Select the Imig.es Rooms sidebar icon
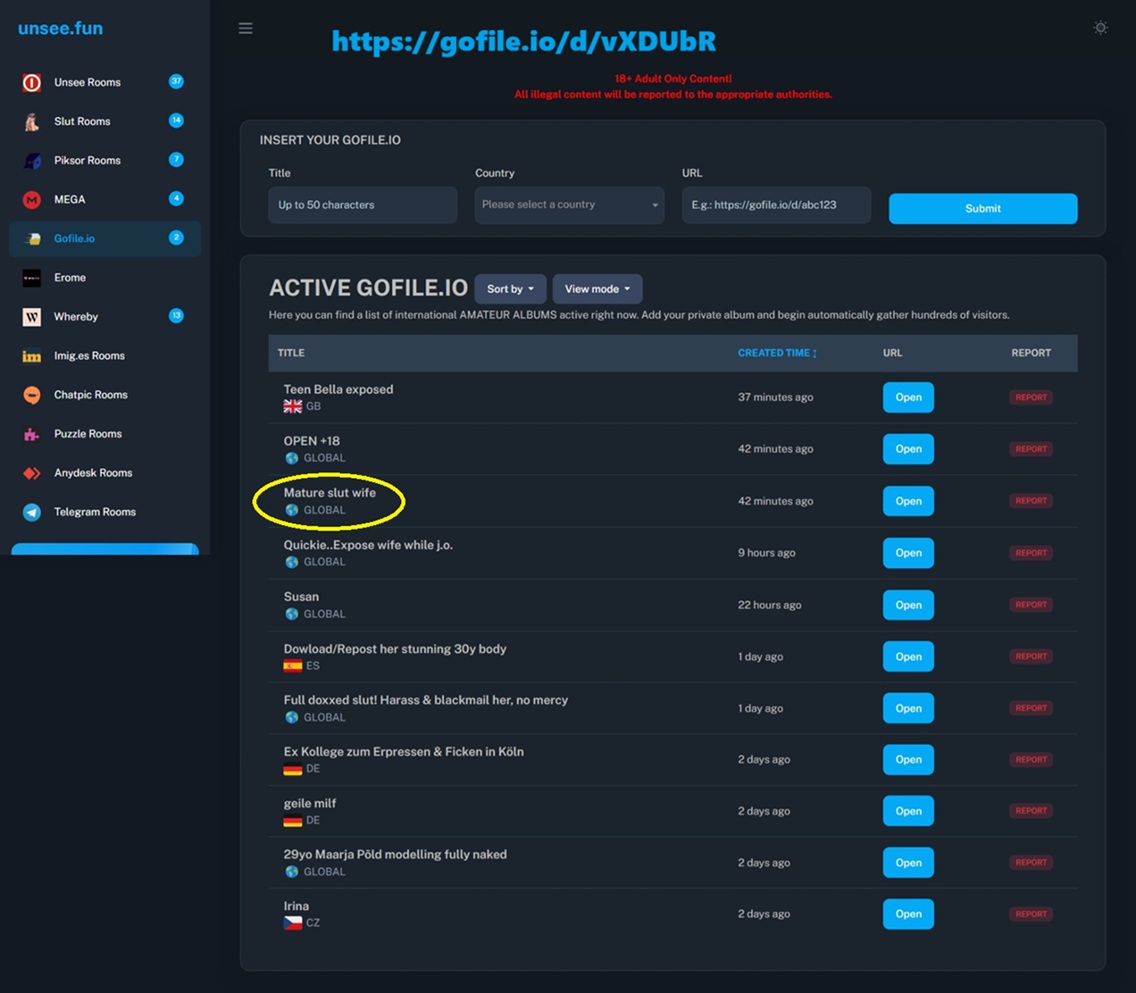This screenshot has width=1136, height=993. tap(32, 356)
